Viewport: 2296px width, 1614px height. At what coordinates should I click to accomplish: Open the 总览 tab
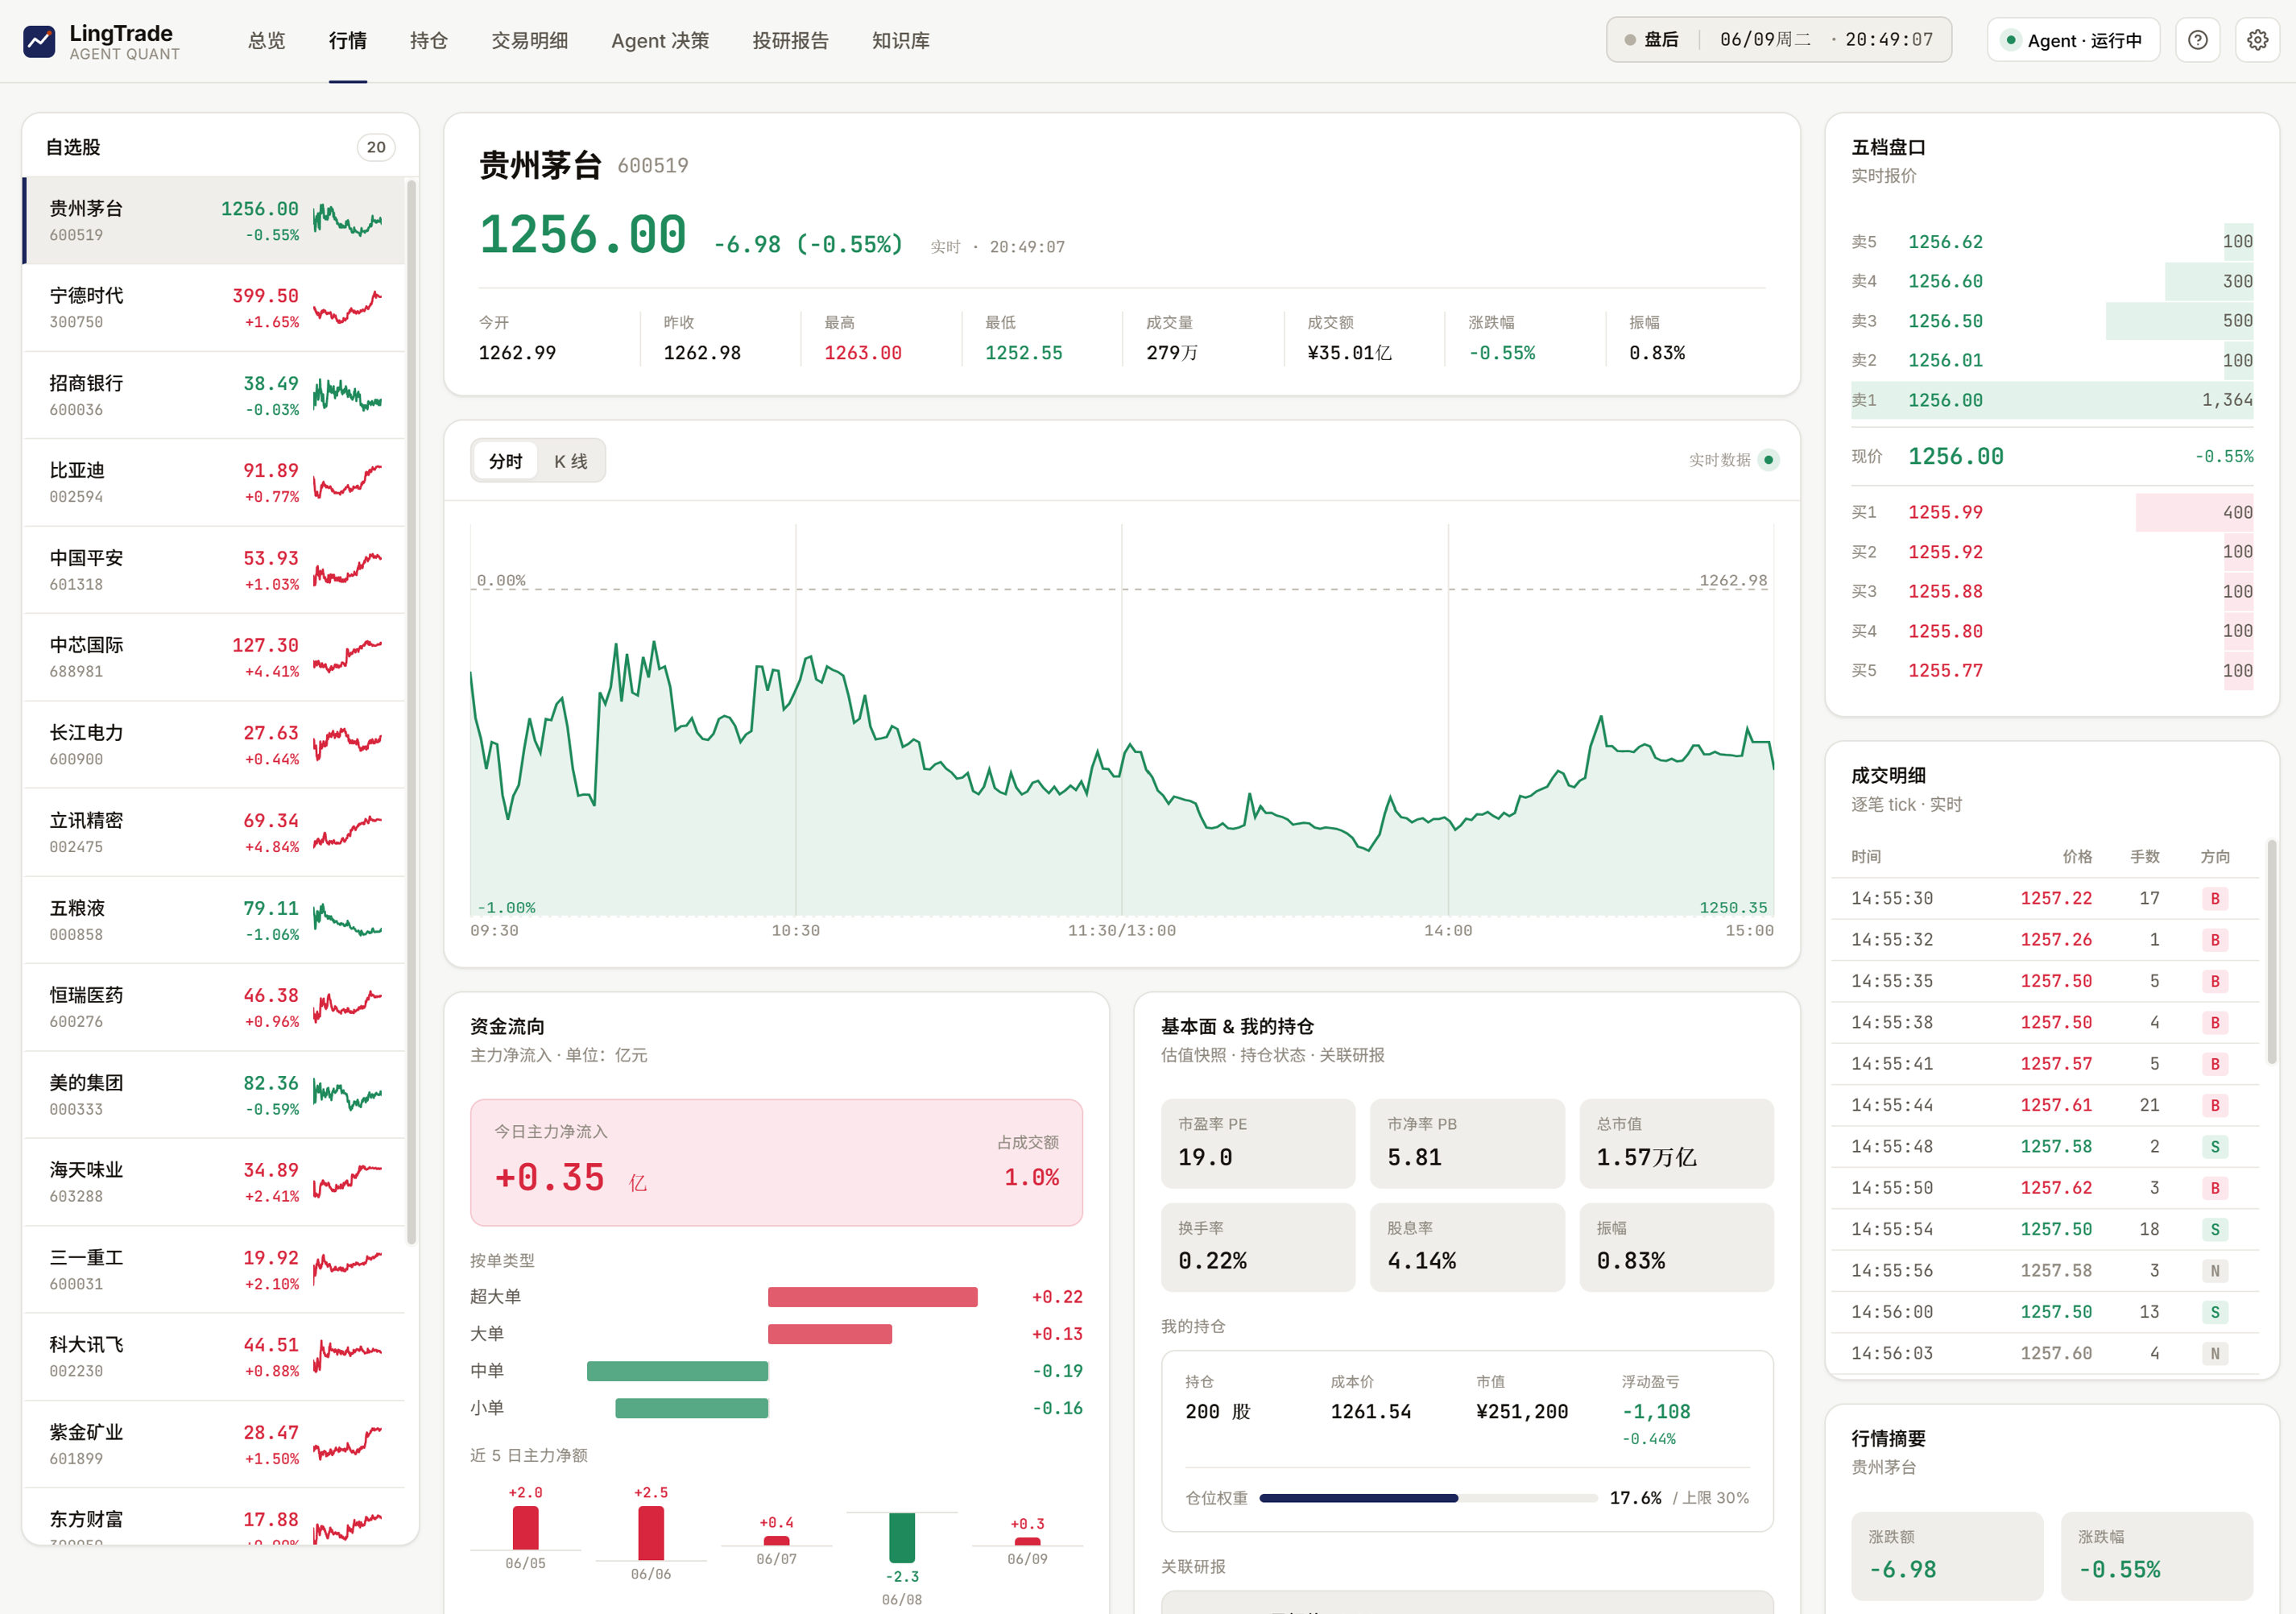tap(266, 41)
